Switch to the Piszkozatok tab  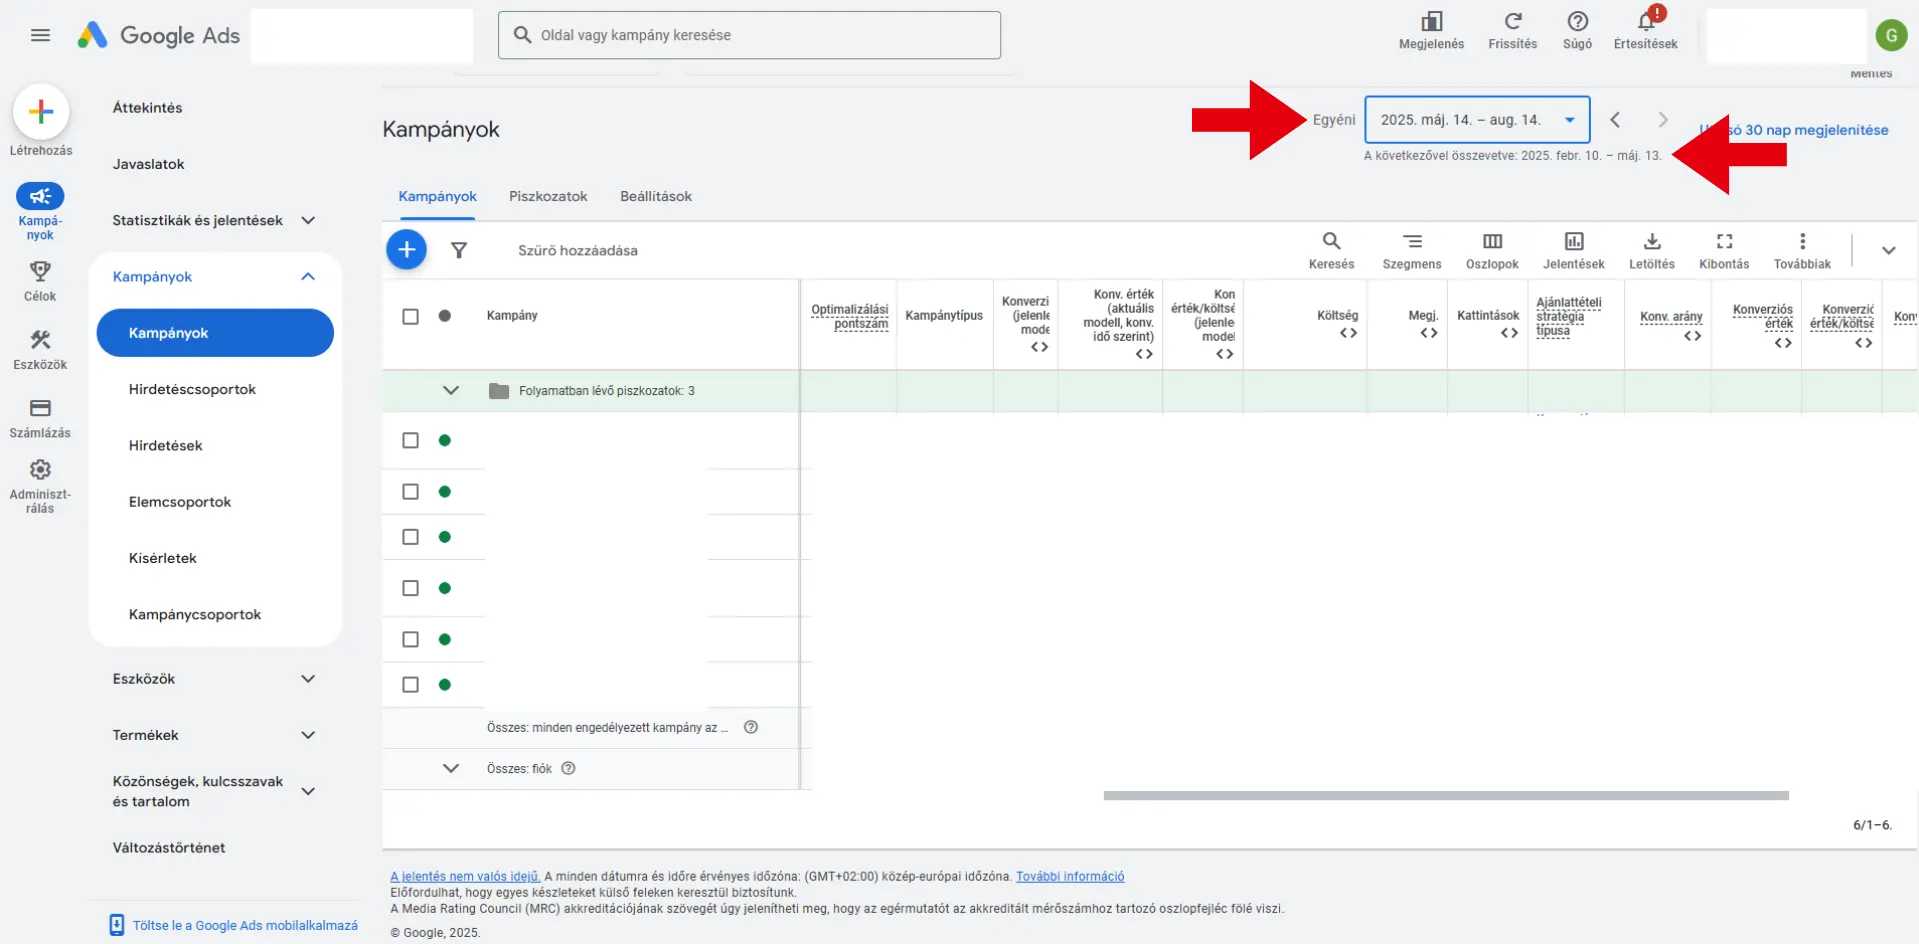click(548, 197)
